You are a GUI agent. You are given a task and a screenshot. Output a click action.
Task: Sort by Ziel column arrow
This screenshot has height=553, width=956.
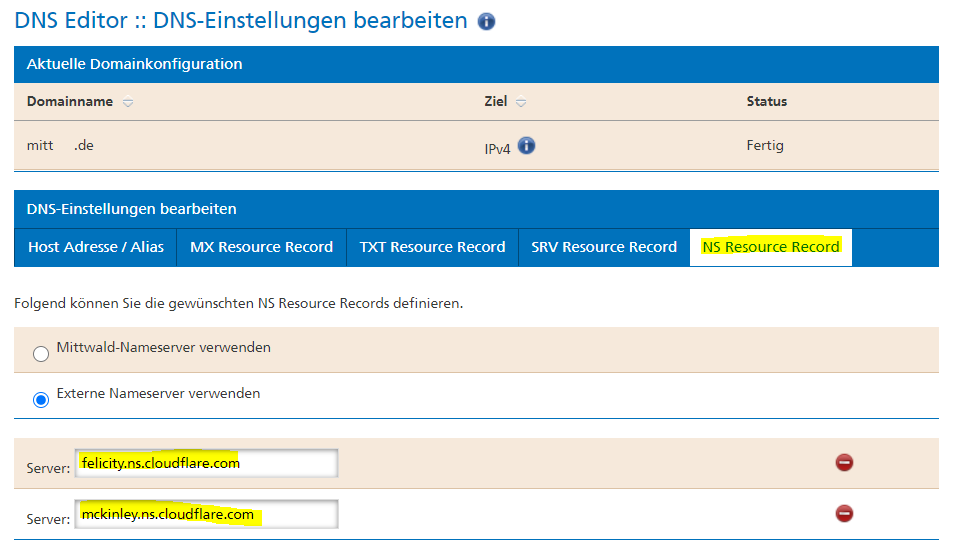coord(521,102)
